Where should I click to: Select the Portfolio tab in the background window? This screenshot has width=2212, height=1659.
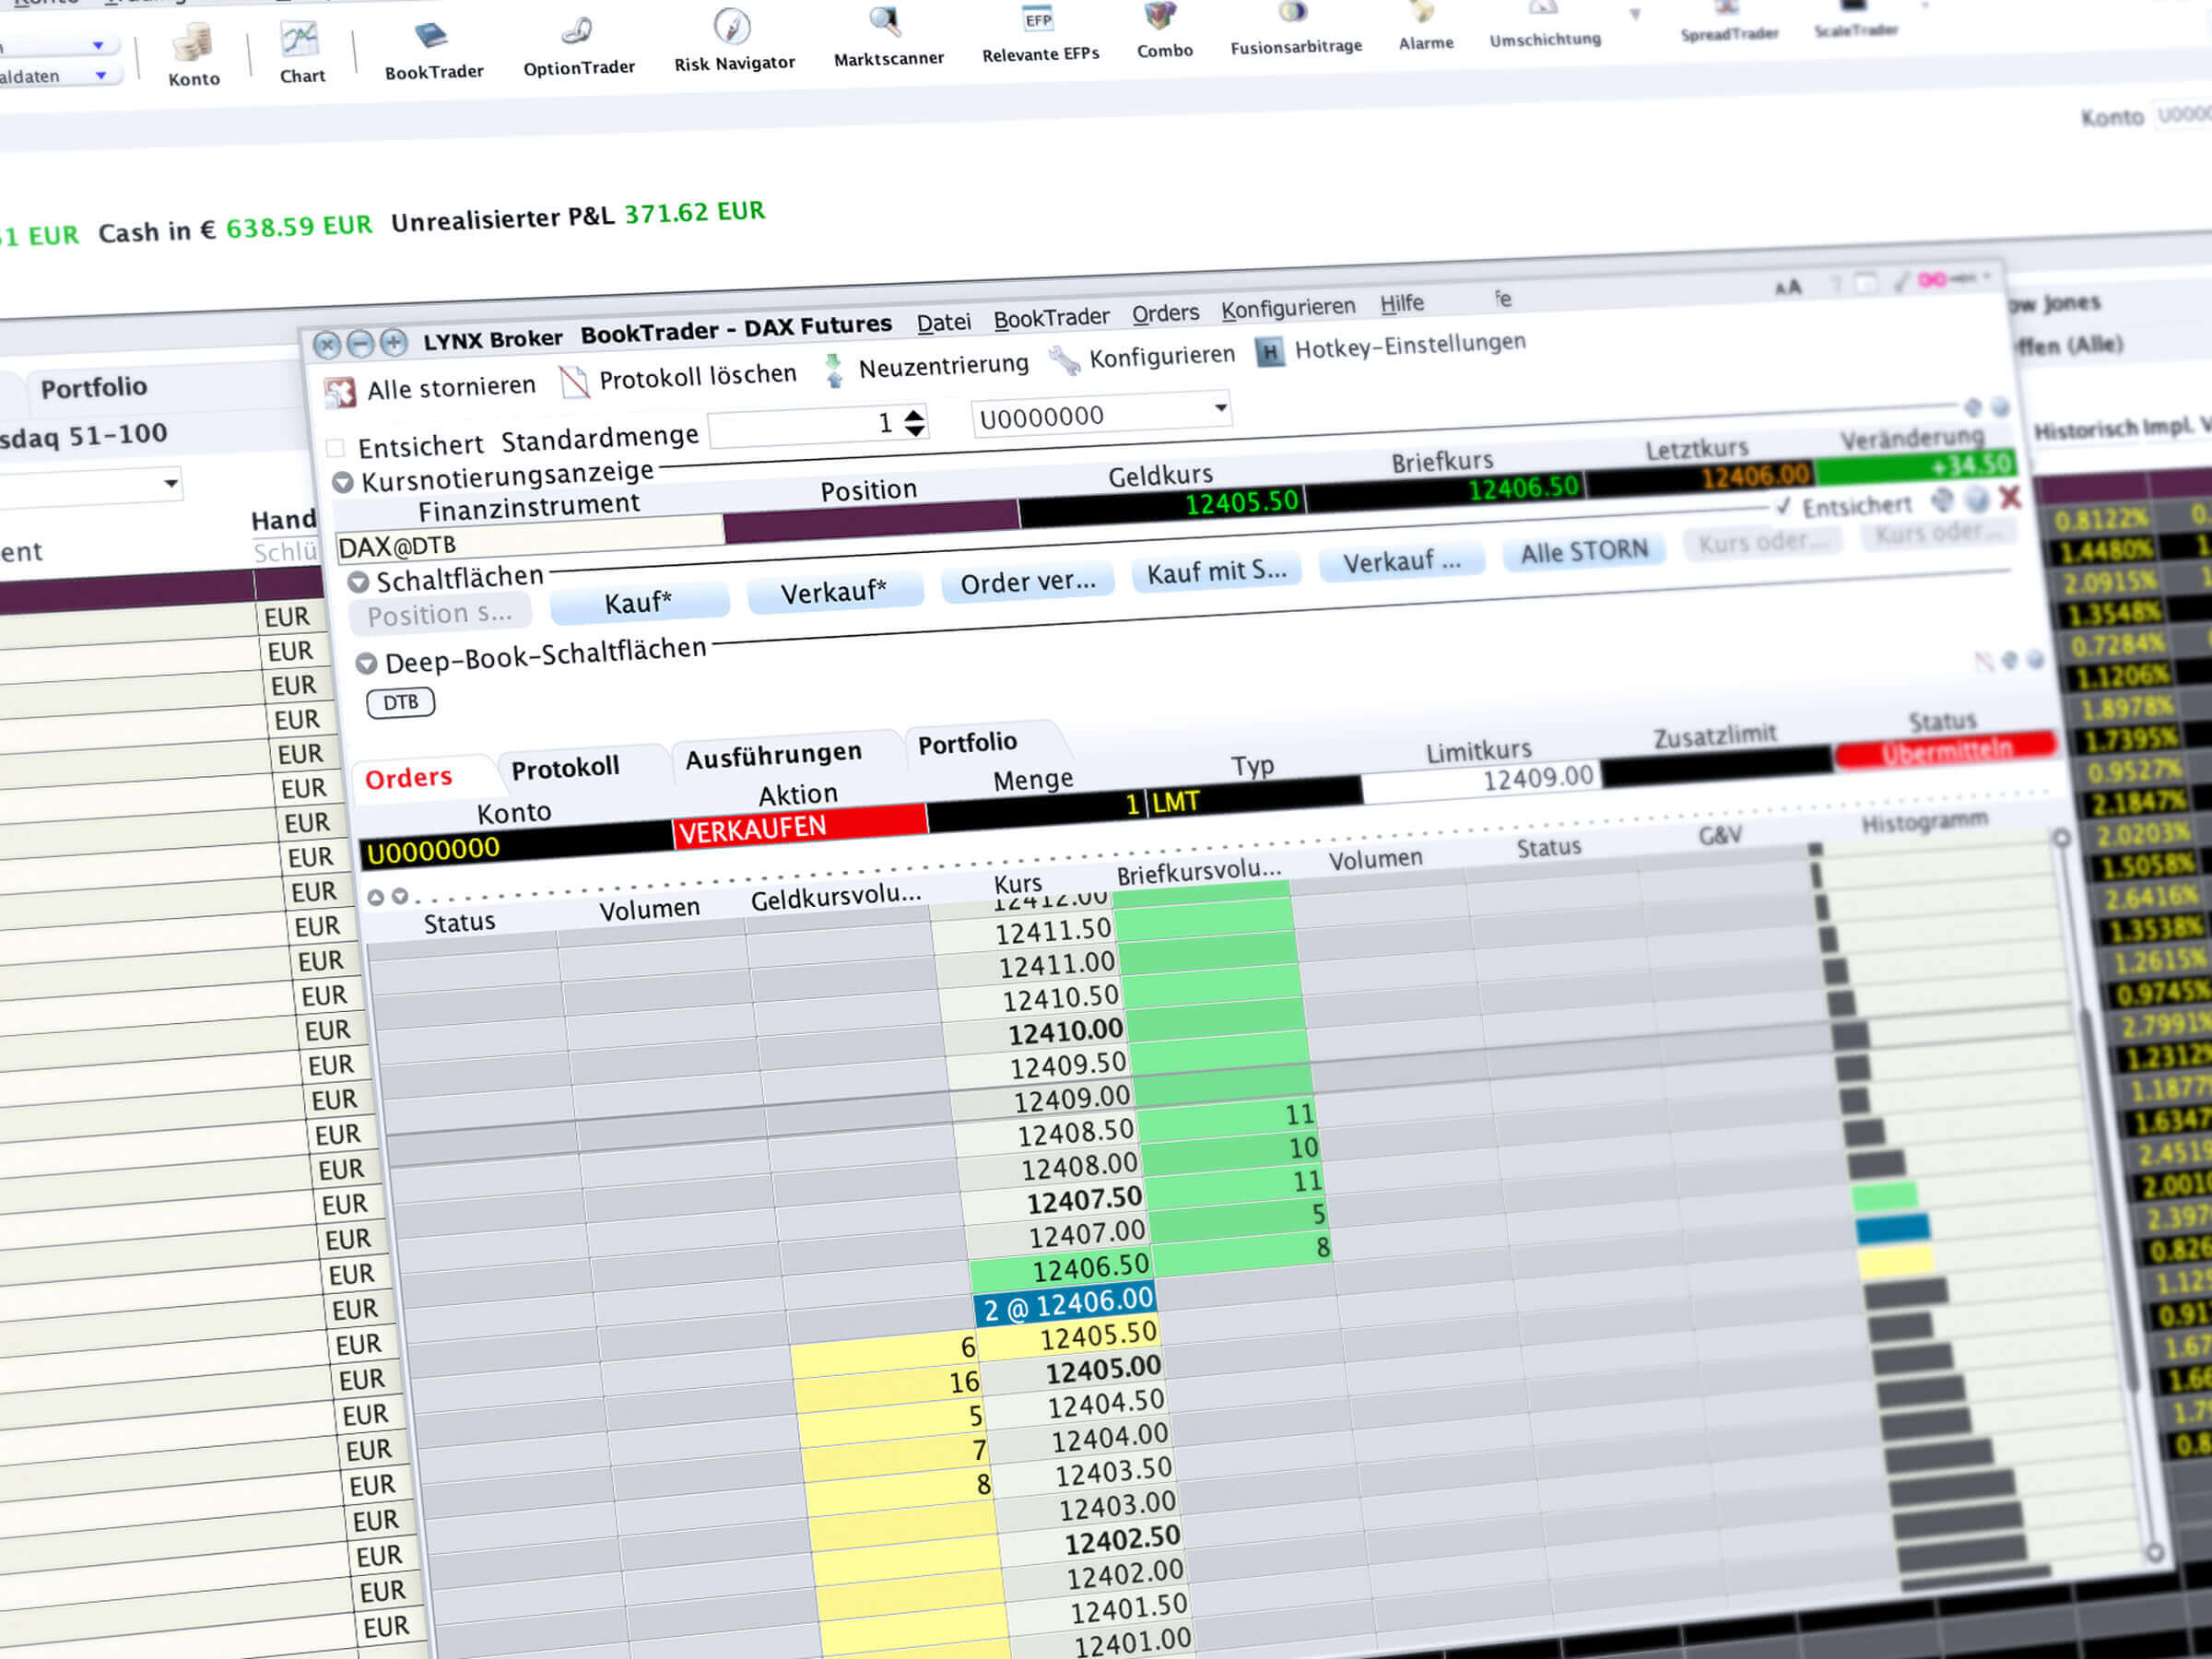pos(94,387)
